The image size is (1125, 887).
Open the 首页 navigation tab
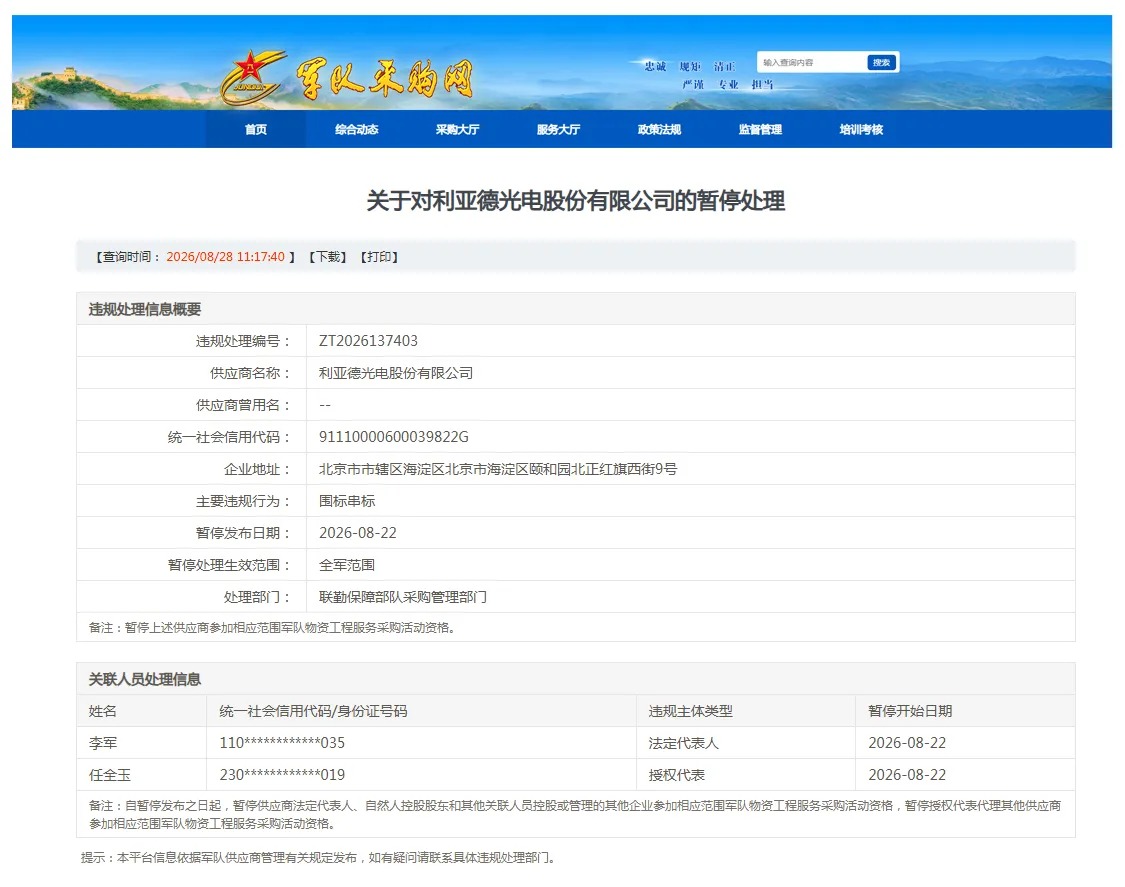point(255,129)
